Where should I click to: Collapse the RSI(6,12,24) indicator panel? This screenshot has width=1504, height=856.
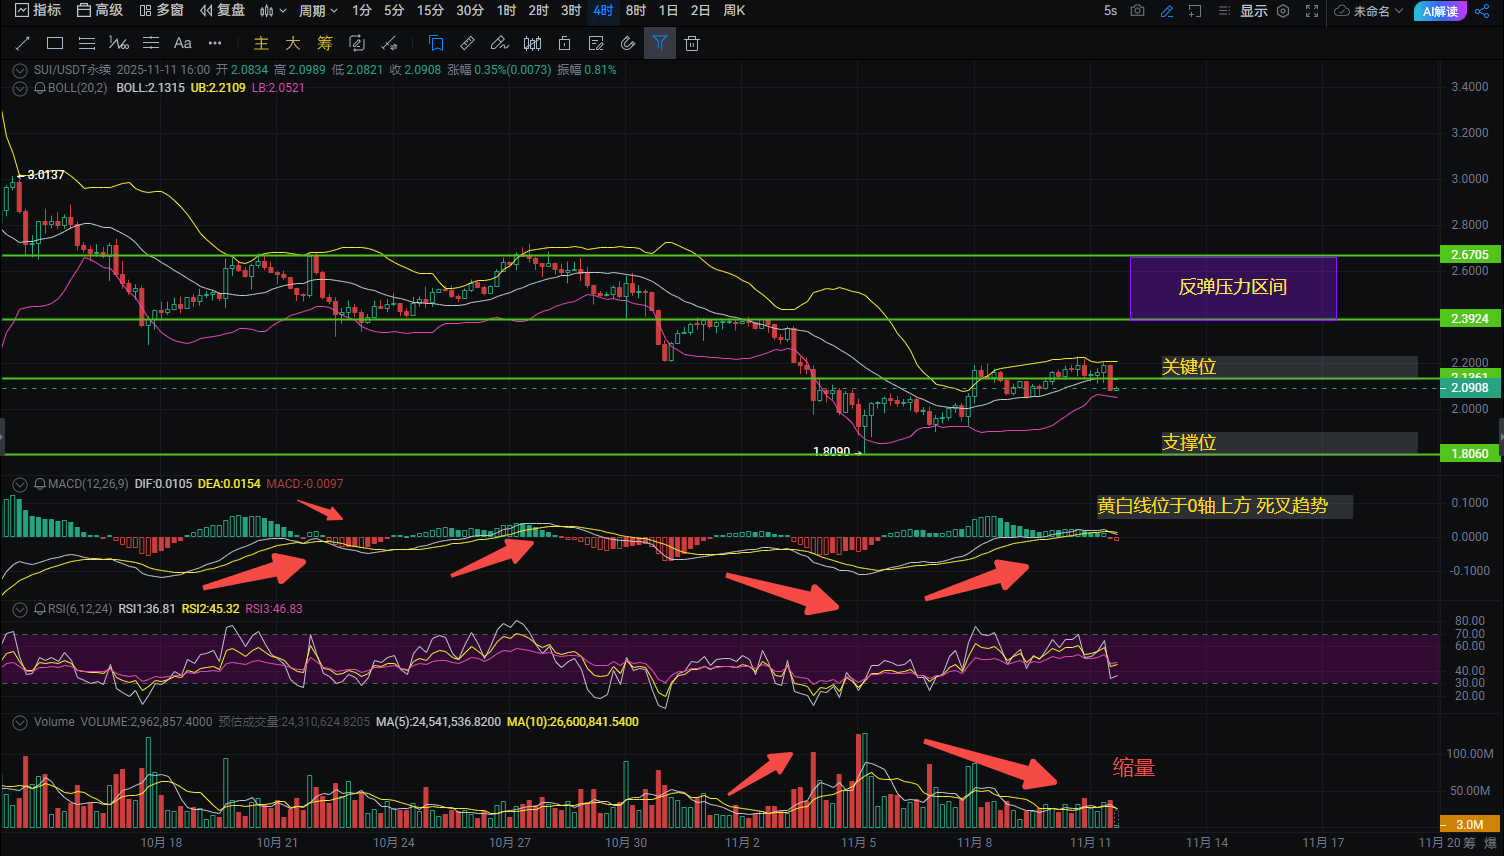(x=20, y=609)
